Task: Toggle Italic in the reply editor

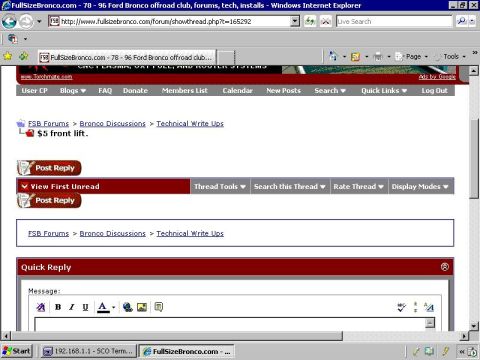Action: (x=71, y=307)
